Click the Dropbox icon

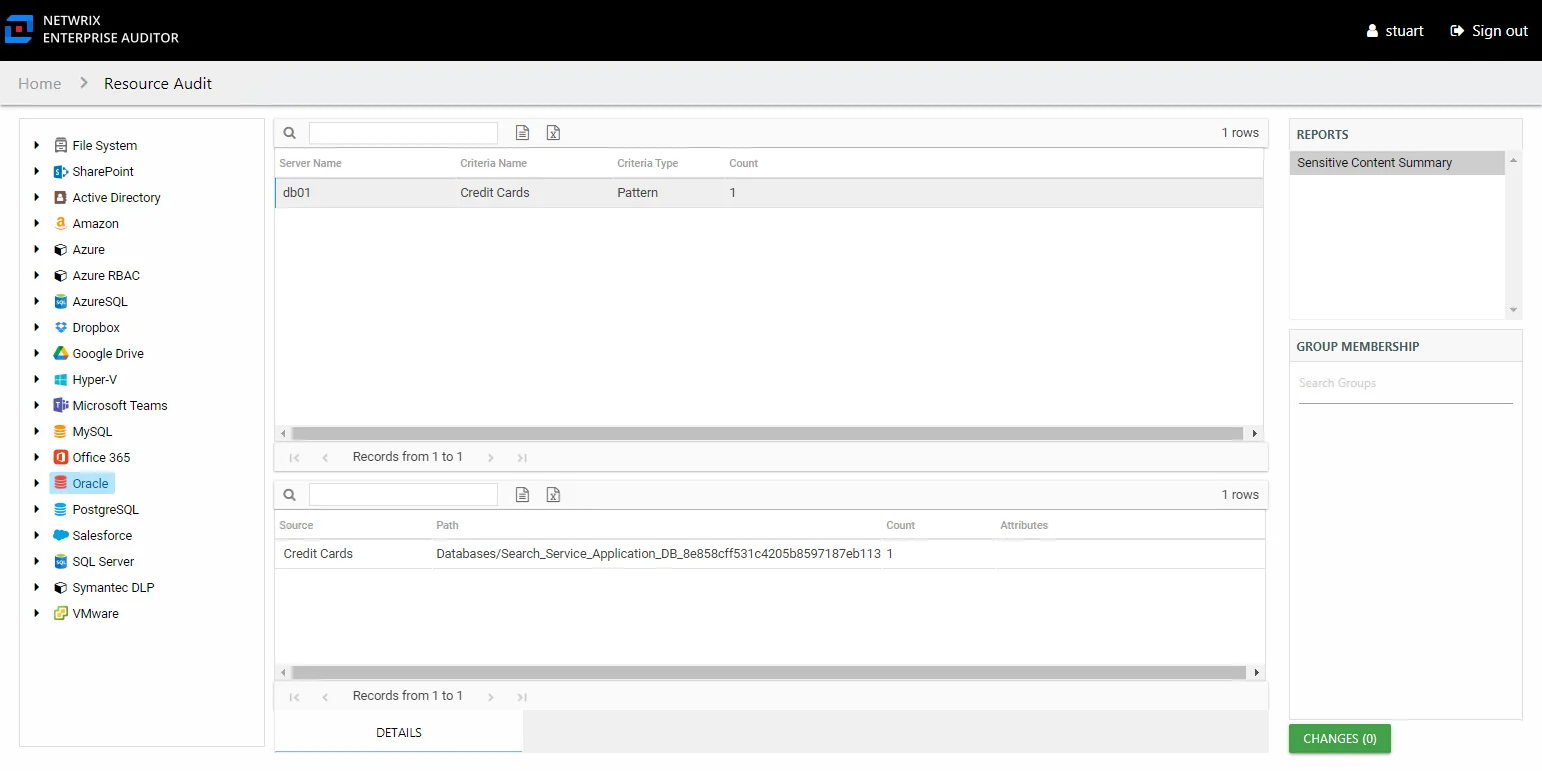pyautogui.click(x=61, y=327)
